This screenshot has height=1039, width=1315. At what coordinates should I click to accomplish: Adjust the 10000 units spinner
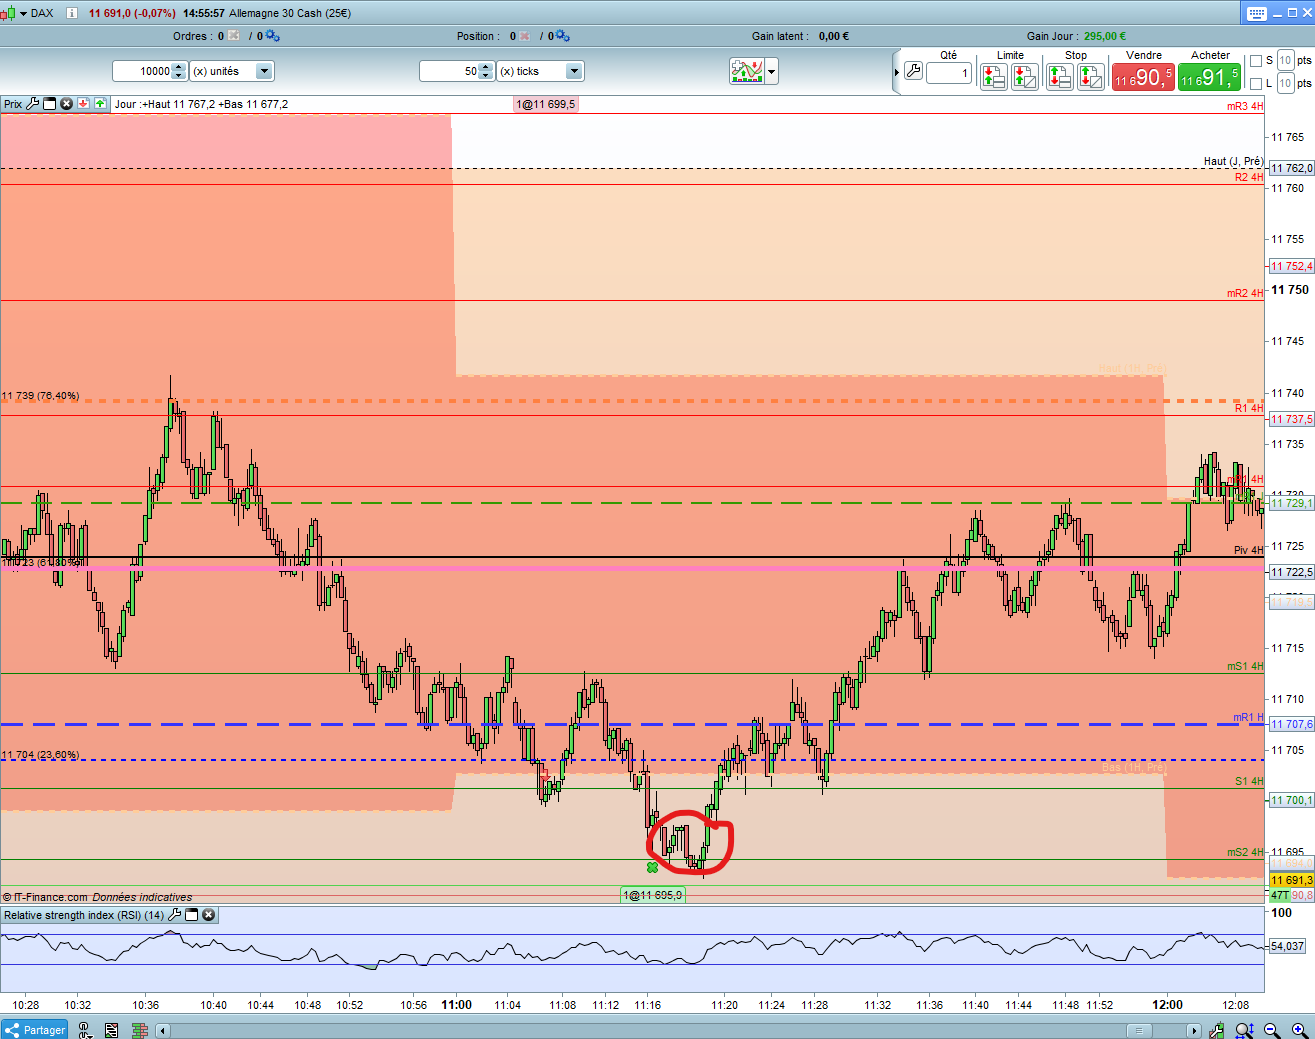(179, 71)
